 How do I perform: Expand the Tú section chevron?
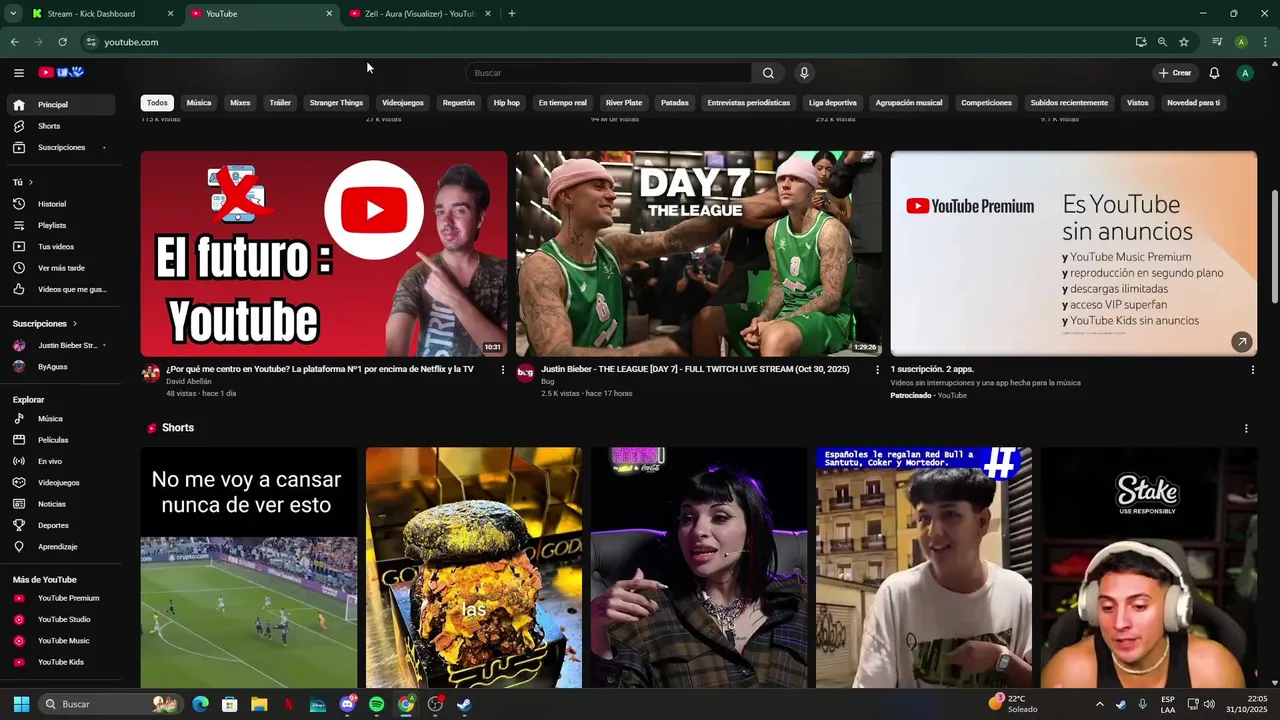(x=31, y=182)
